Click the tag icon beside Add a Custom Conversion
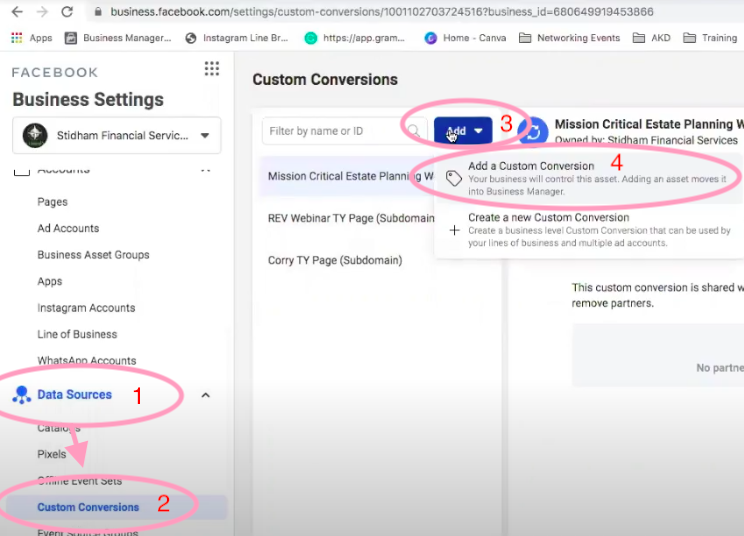The height and width of the screenshot is (536, 744). point(454,178)
